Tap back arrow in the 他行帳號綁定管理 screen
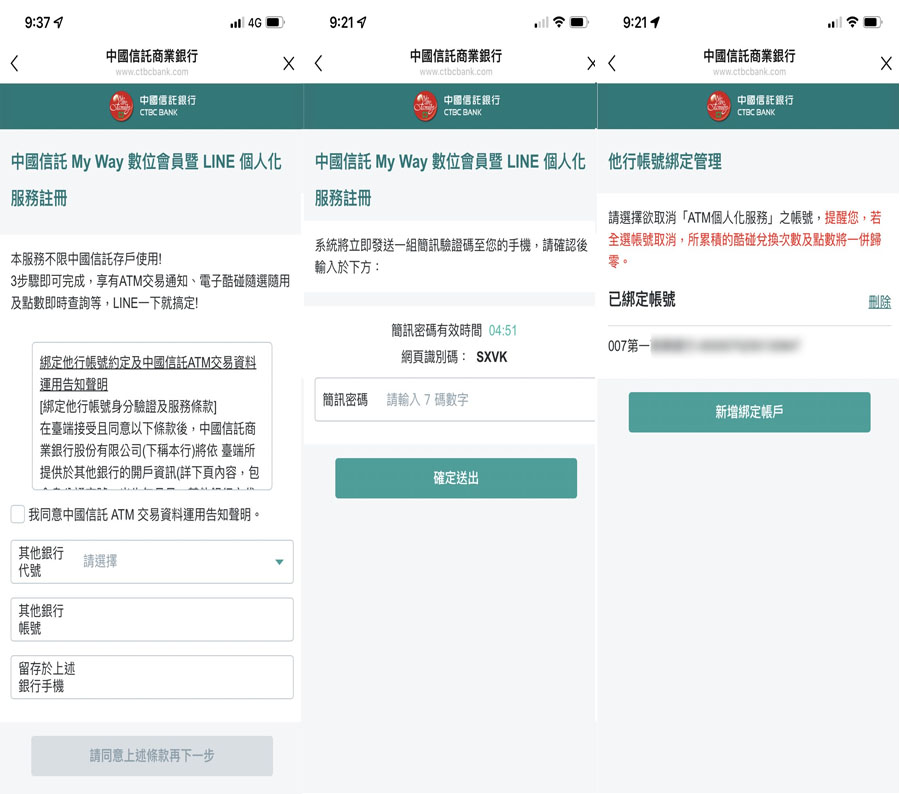Screen dimensions: 900x794 click(x=611, y=63)
